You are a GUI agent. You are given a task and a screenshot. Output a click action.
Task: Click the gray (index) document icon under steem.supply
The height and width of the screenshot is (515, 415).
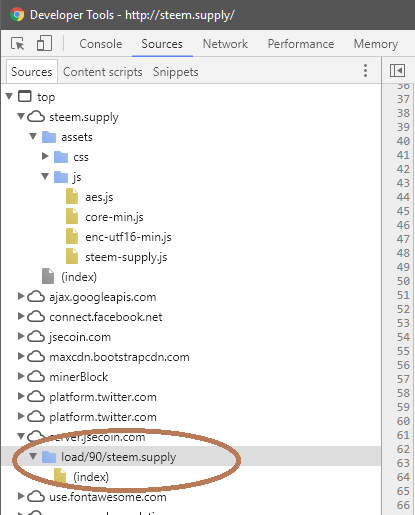click(x=48, y=276)
